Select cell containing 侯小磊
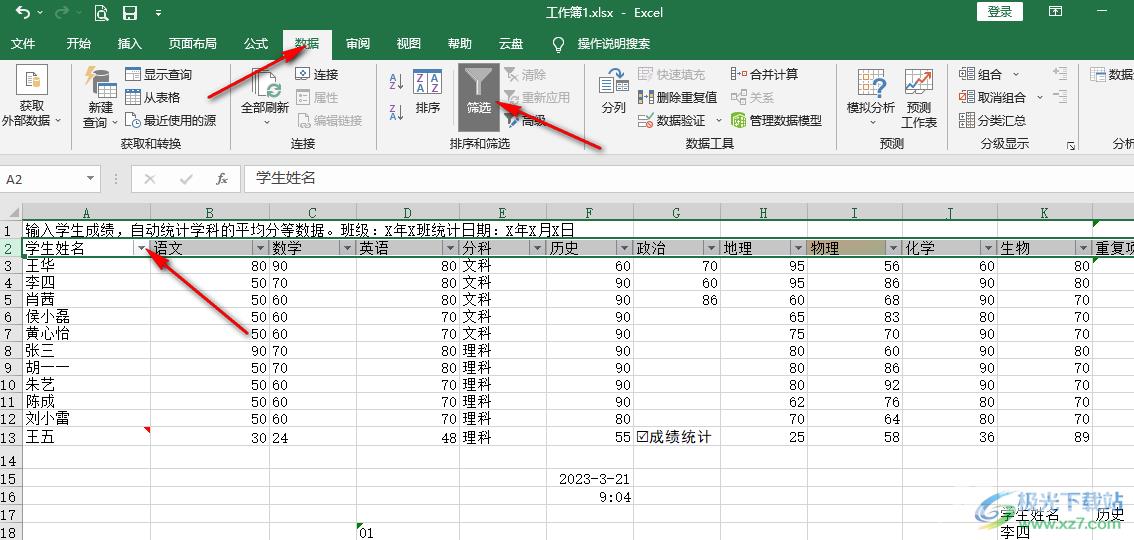Image resolution: width=1134 pixels, height=540 pixels. [x=87, y=317]
